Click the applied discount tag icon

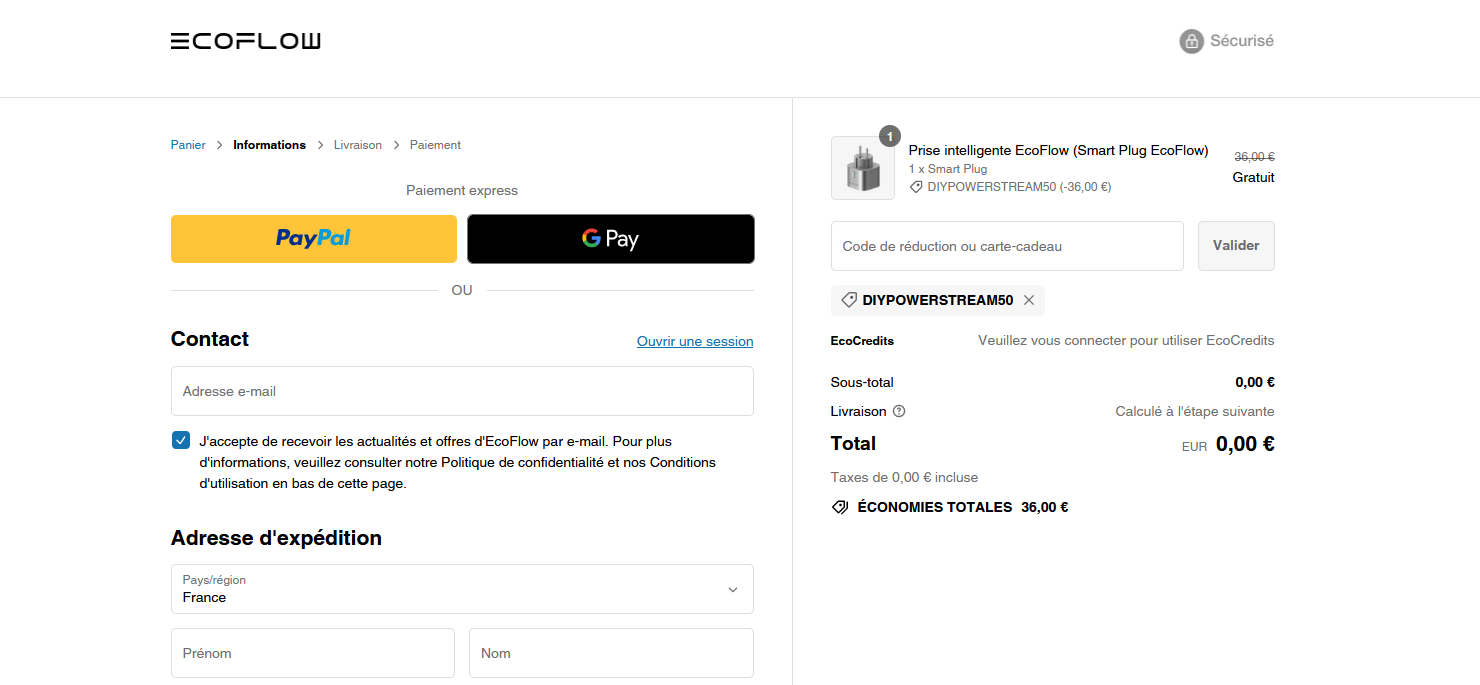[849, 300]
